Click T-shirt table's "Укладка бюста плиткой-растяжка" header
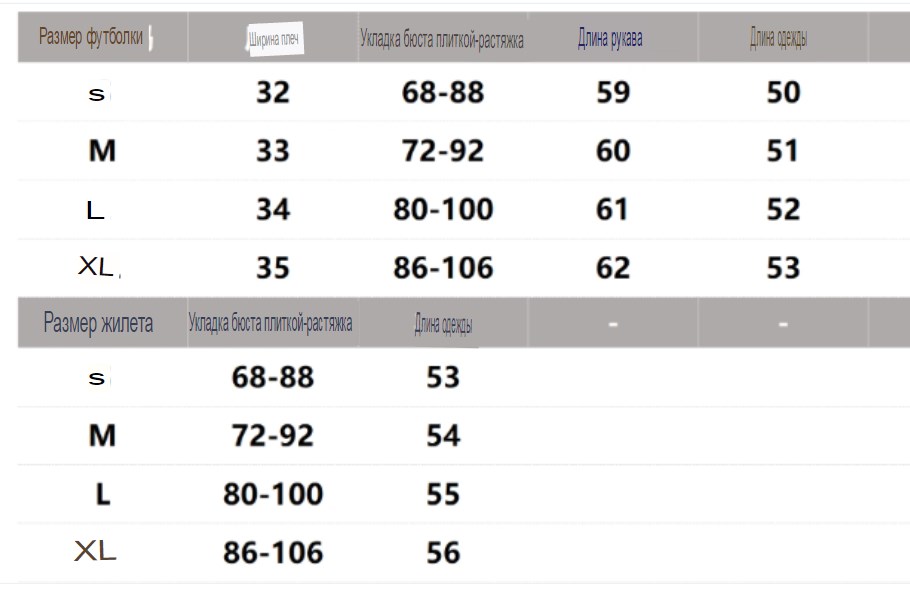The image size is (910, 610). tap(442, 40)
